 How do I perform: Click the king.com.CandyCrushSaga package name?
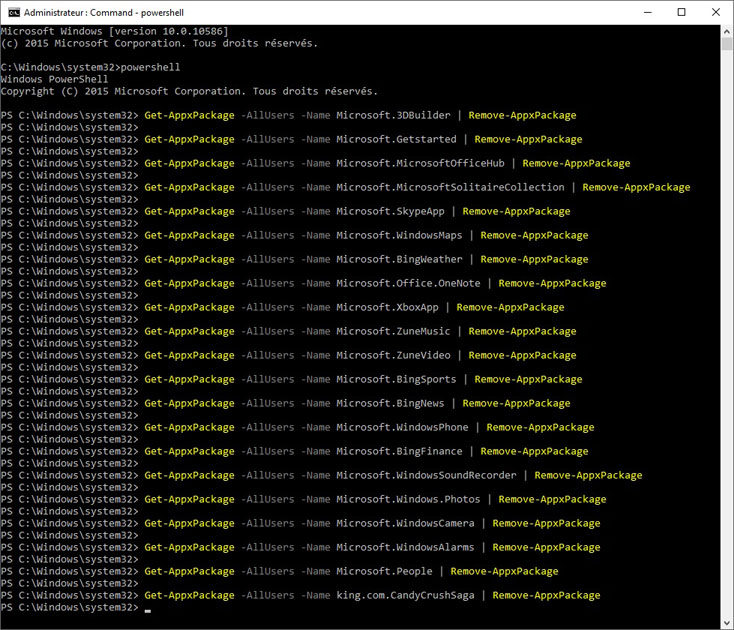coord(405,595)
